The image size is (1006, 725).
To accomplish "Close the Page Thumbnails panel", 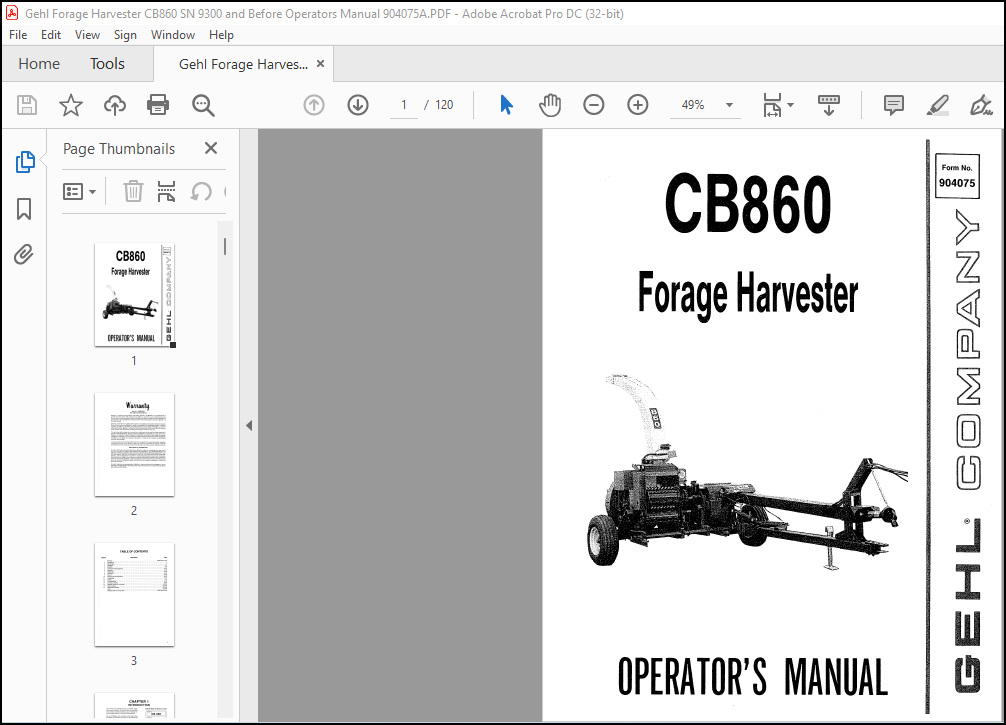I will [x=210, y=148].
